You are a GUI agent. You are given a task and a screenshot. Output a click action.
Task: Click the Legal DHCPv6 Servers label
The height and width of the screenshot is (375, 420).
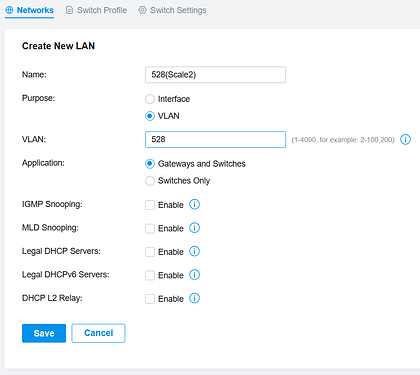click(66, 274)
